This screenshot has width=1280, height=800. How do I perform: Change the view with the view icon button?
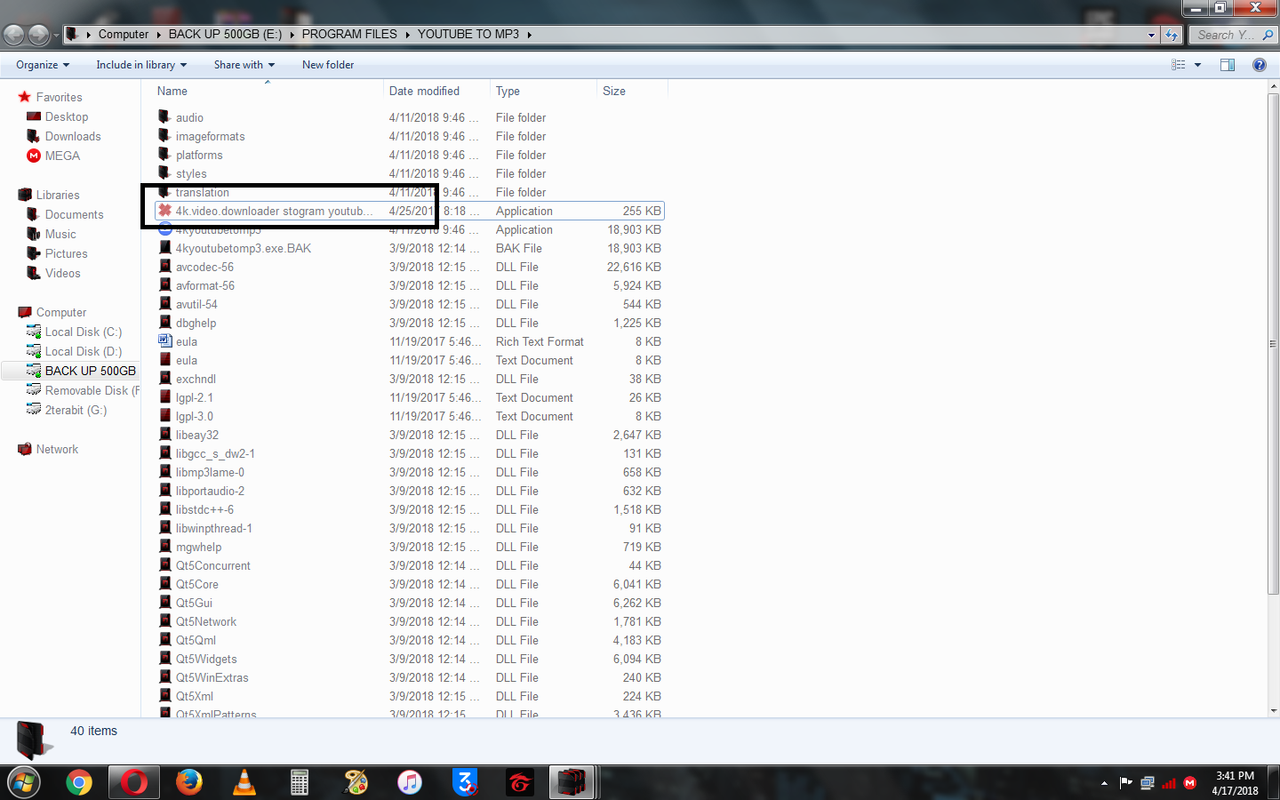(1178, 65)
